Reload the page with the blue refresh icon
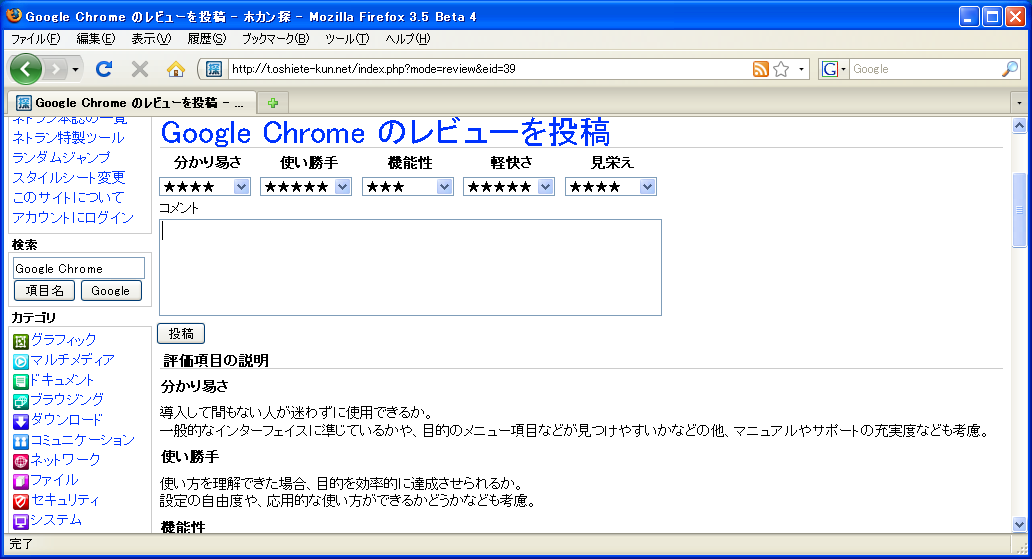Screen dimensions: 1032x559 tap(104, 68)
